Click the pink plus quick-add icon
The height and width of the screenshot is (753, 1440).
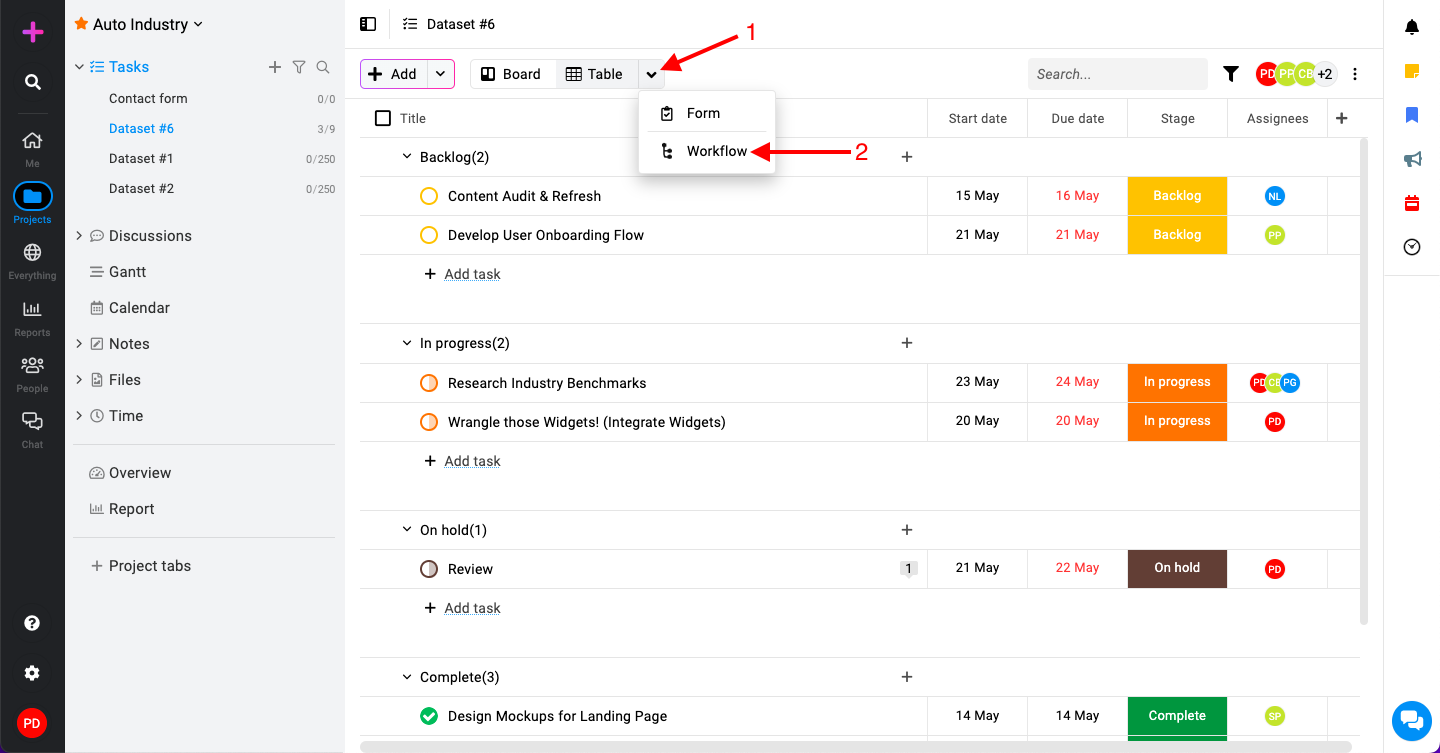(33, 32)
